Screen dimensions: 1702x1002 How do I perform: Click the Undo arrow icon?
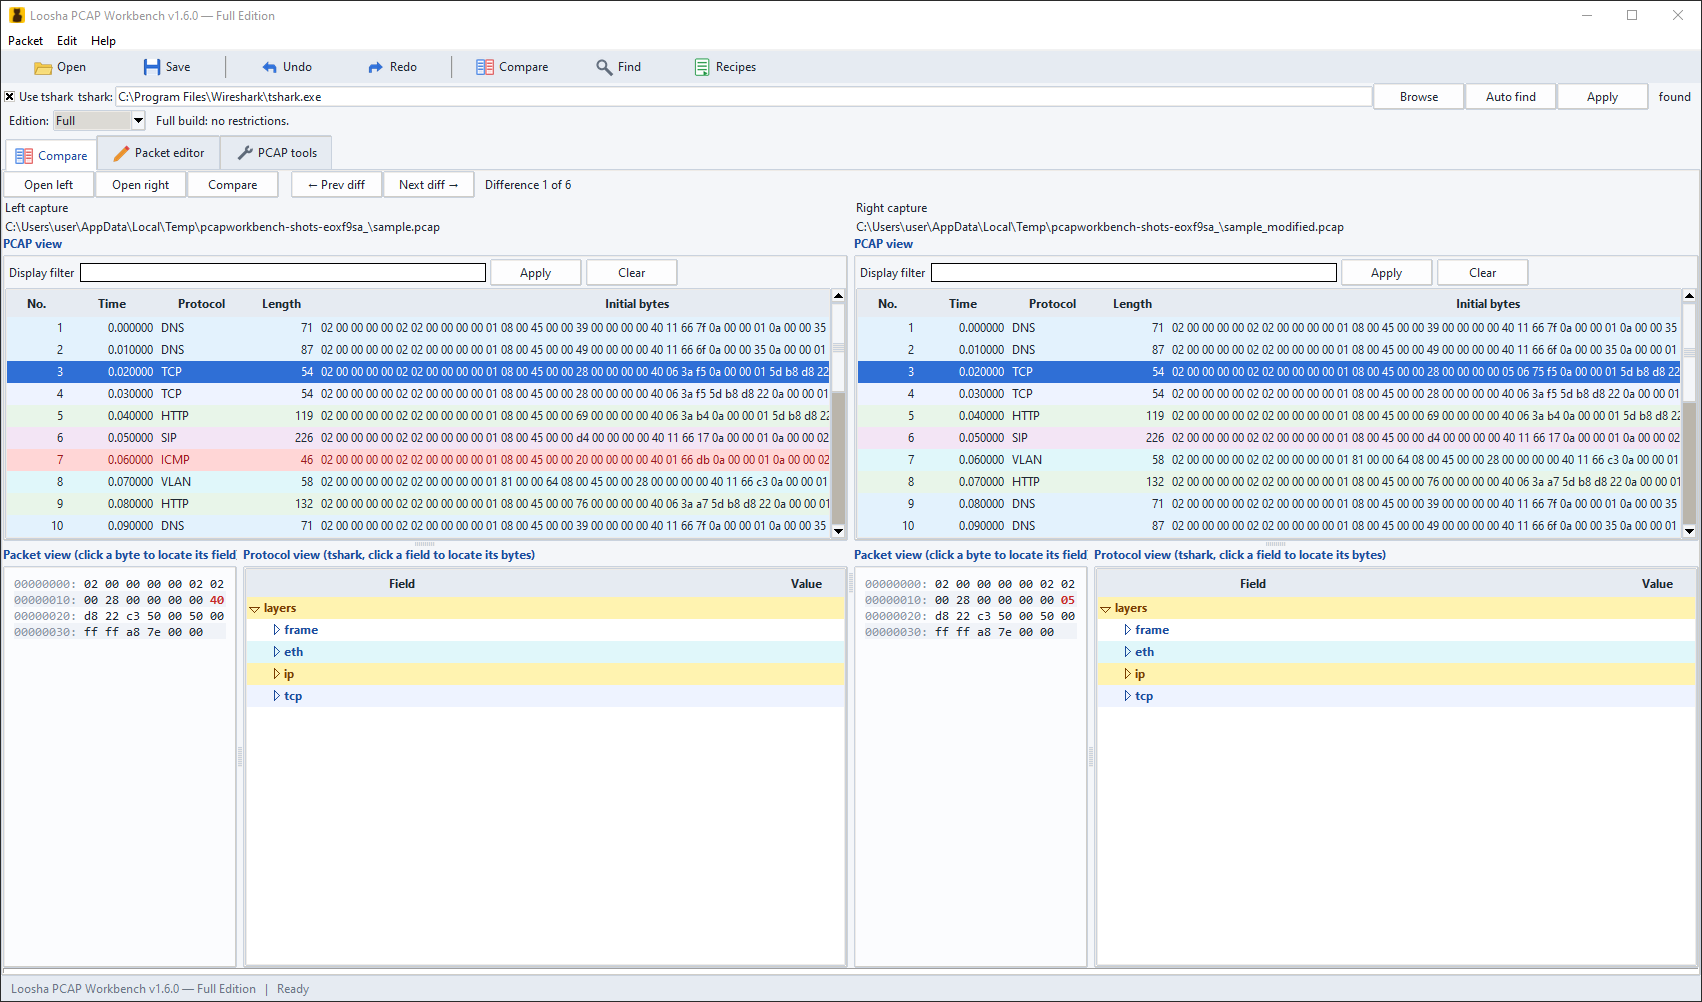pos(270,67)
